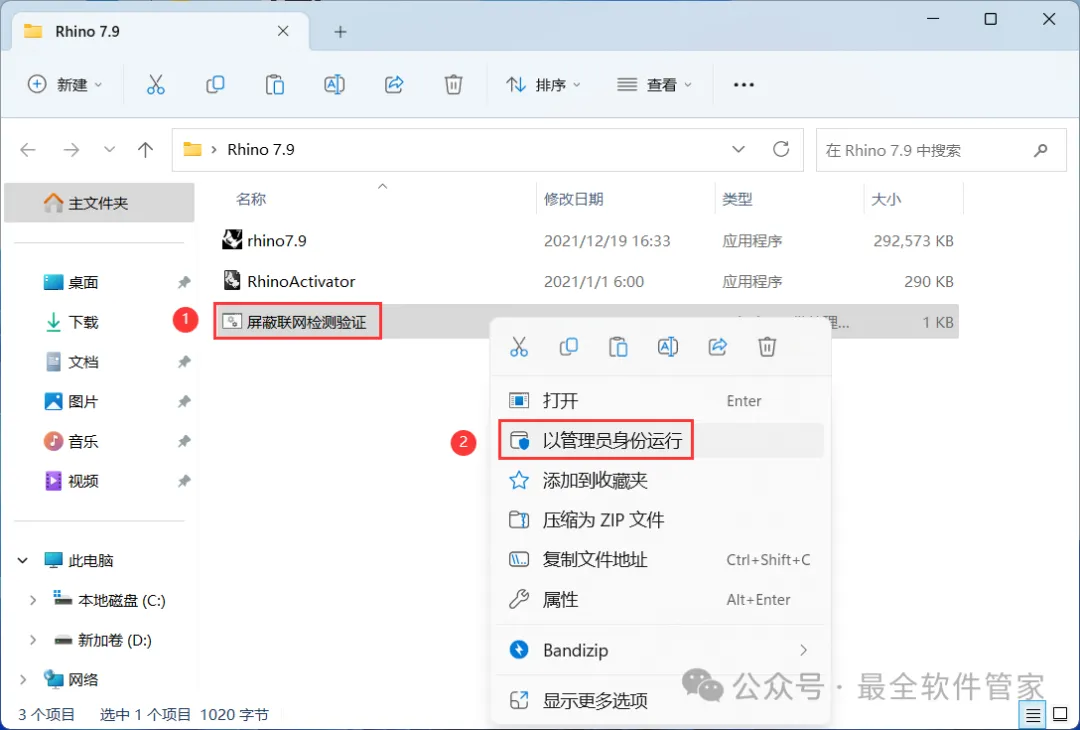Click the Cut icon in the top toolbar
Image resolution: width=1080 pixels, height=730 pixels.
tap(156, 85)
